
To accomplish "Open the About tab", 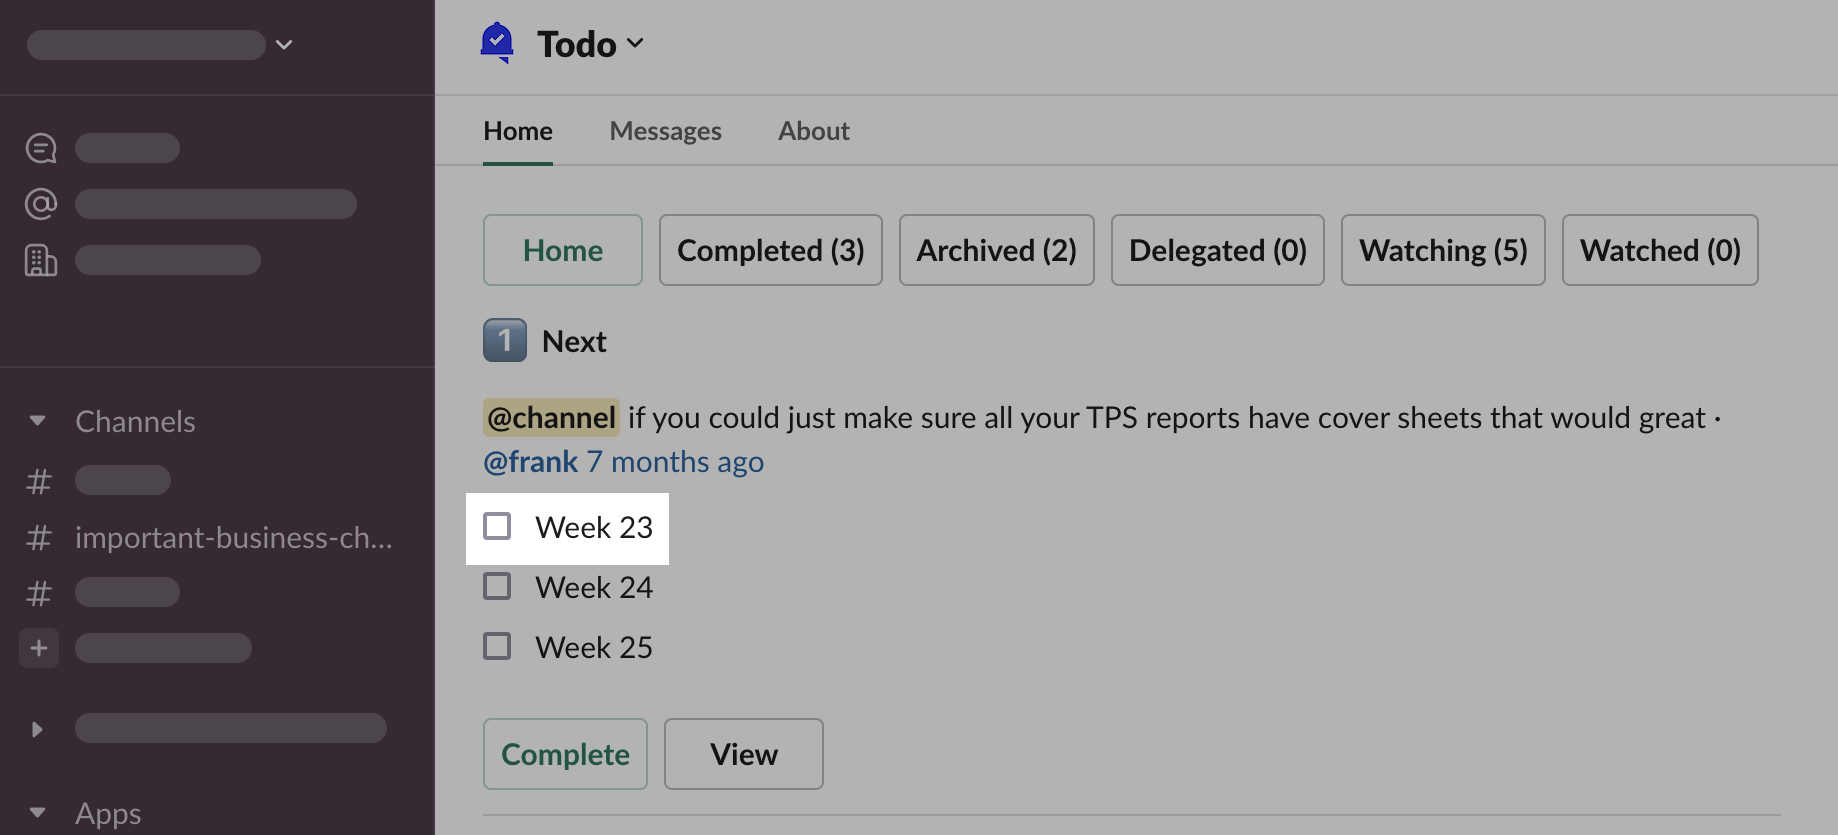I will [x=814, y=131].
